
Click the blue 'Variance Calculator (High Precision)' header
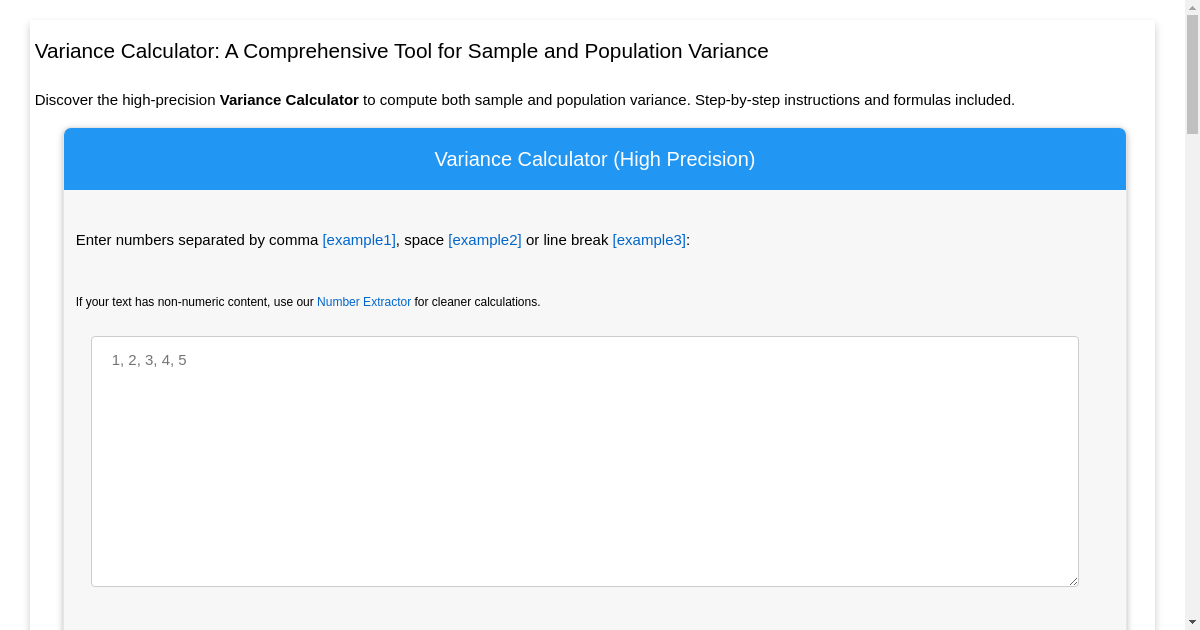[594, 159]
